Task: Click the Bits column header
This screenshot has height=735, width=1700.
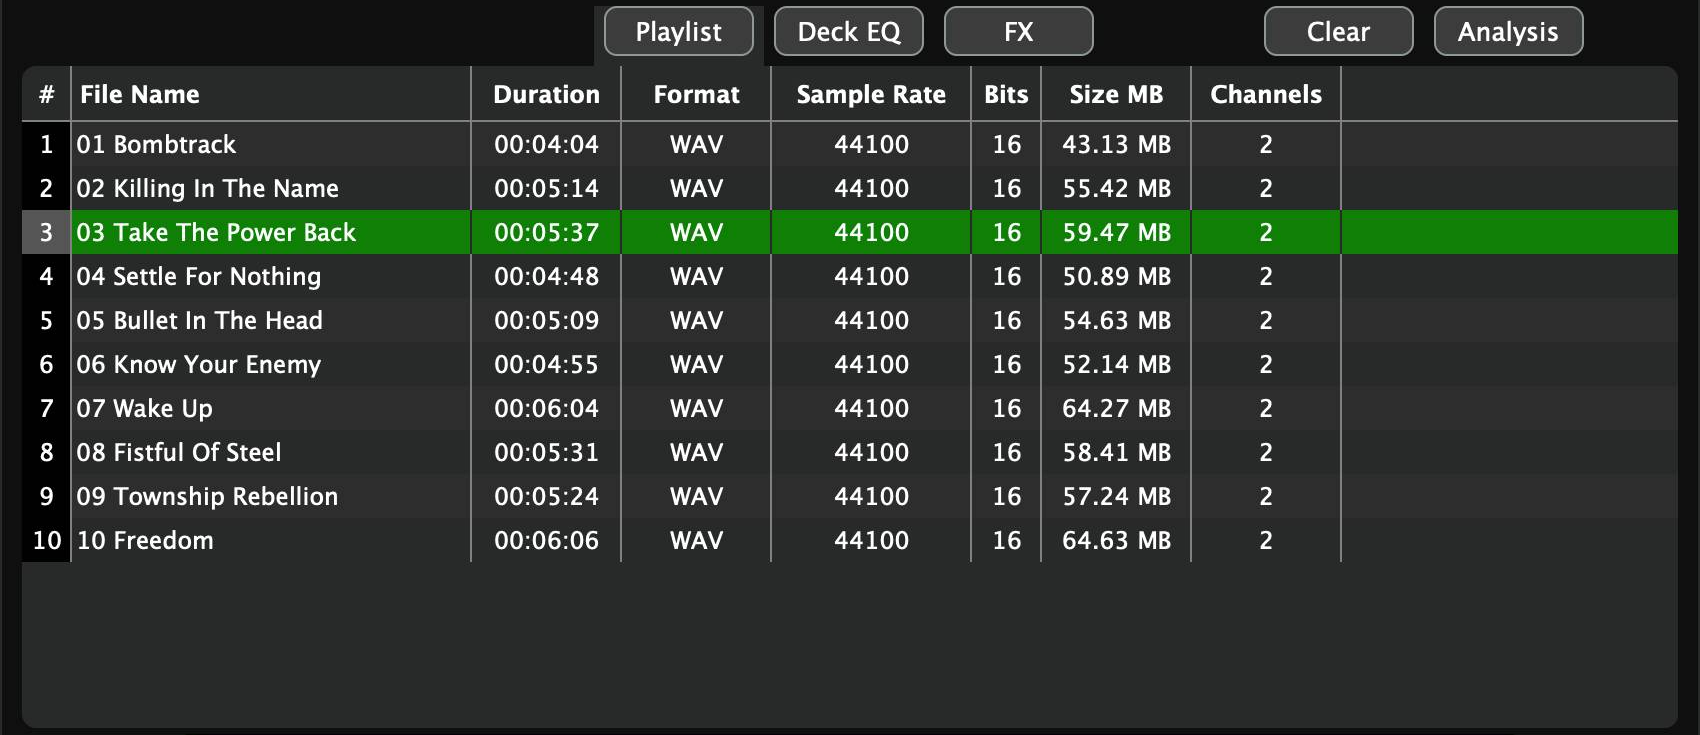Action: click(x=1006, y=94)
